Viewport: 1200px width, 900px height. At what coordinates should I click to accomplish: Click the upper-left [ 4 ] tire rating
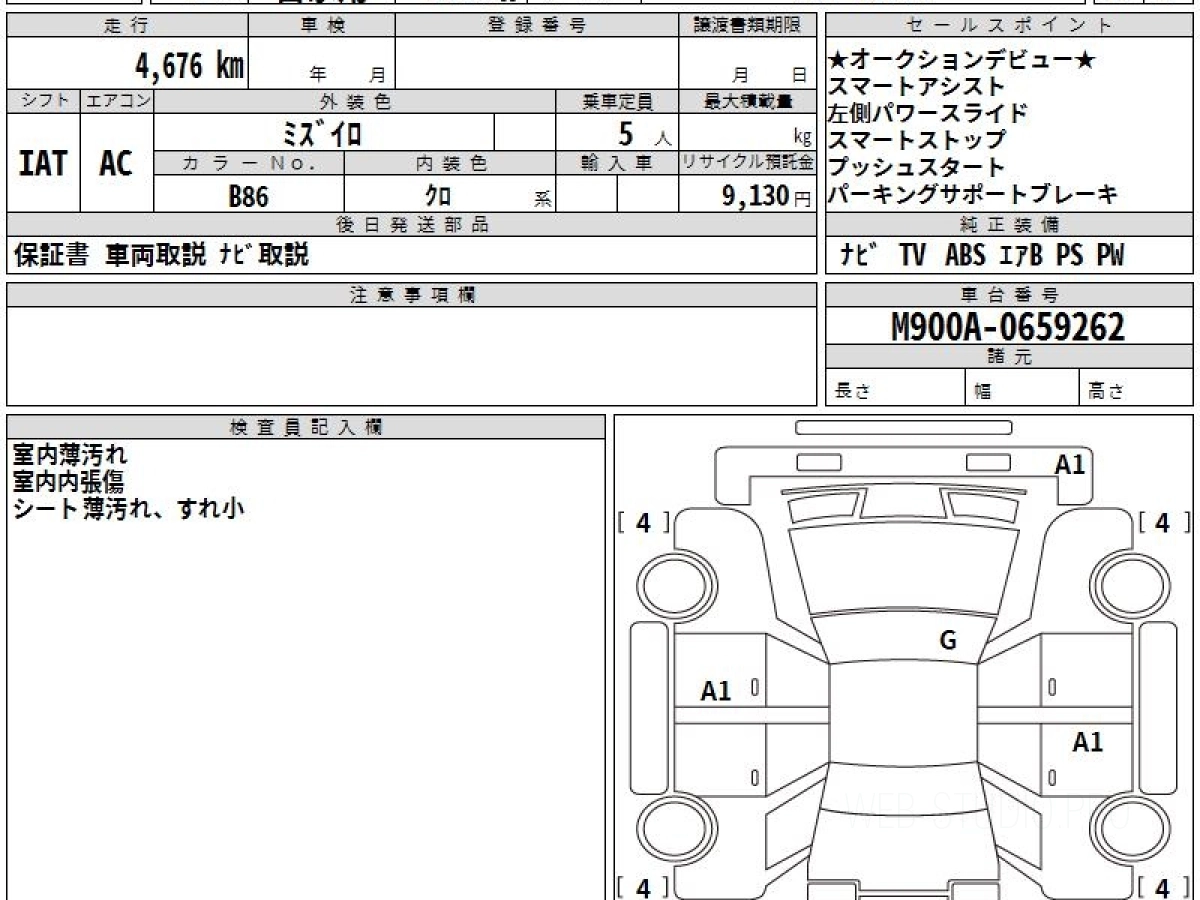[x=643, y=522]
